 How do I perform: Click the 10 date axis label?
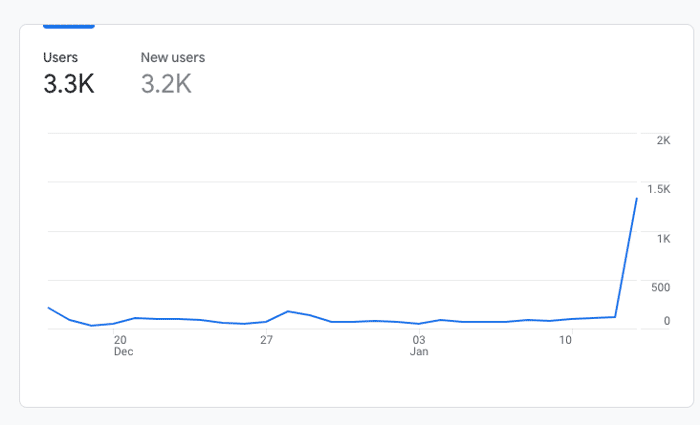565,340
